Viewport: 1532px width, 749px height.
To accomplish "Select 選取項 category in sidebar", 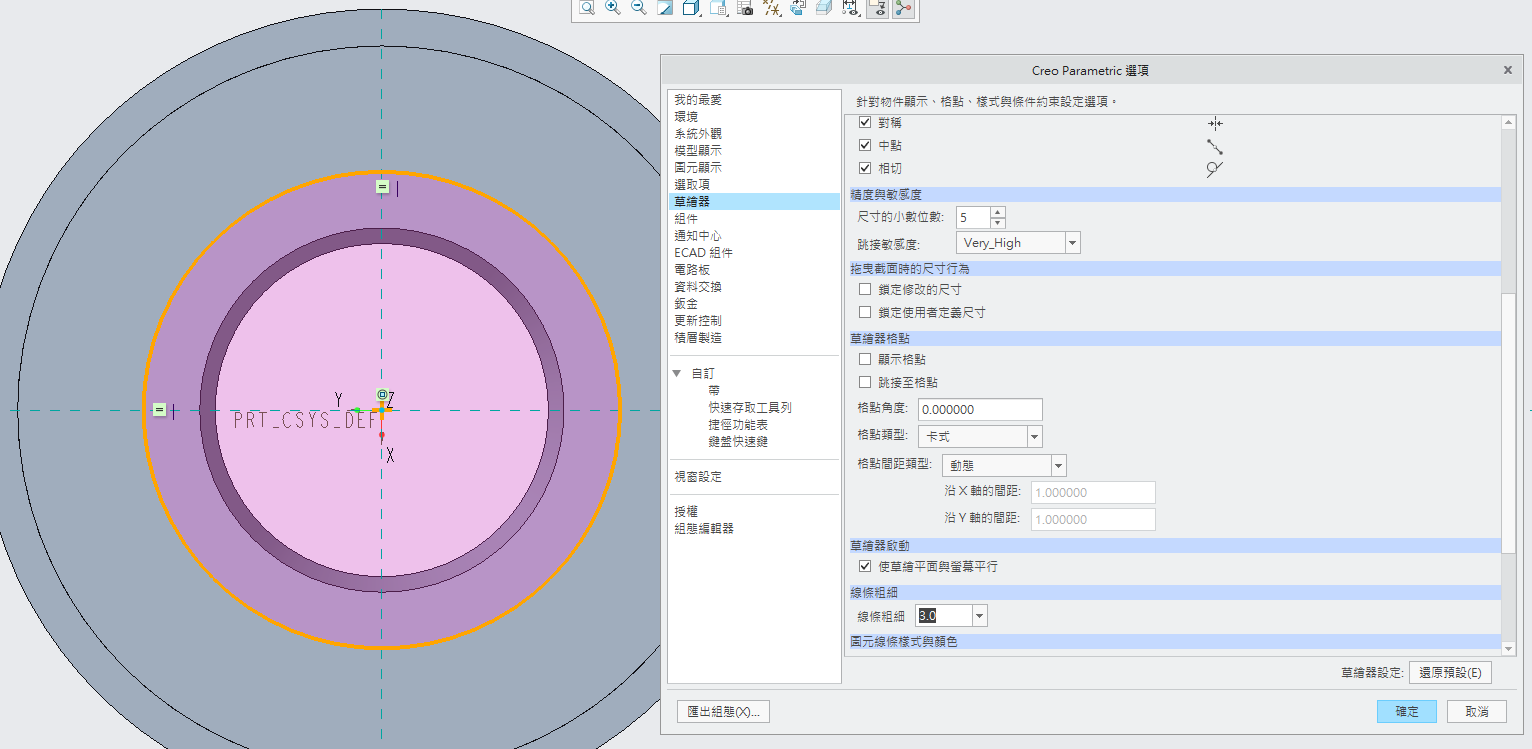I will 692,185.
